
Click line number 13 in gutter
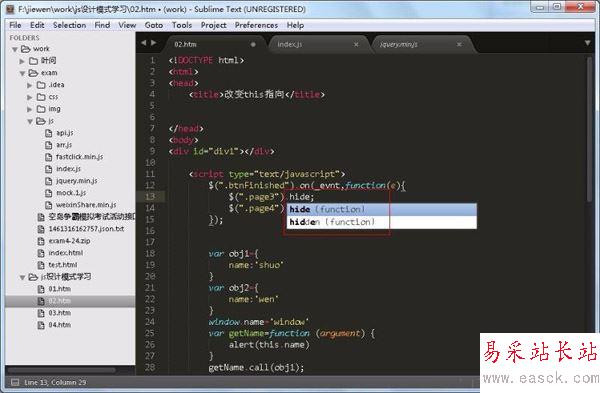pyautogui.click(x=150, y=197)
